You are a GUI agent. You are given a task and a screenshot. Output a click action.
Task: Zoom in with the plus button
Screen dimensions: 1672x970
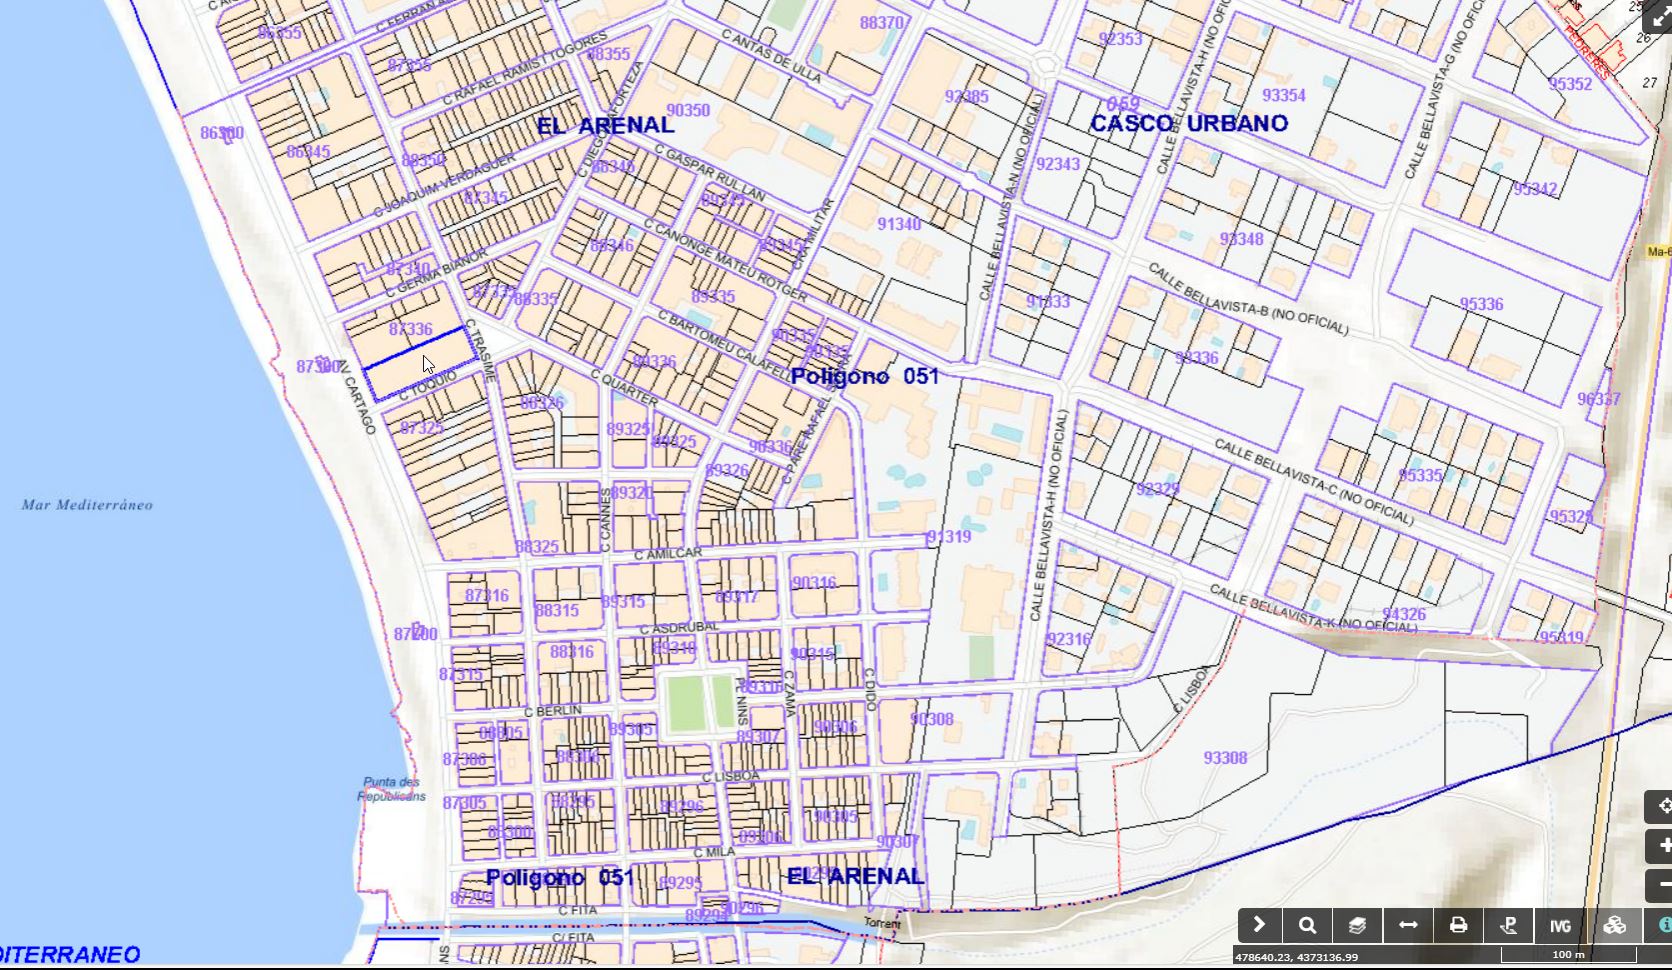click(x=1662, y=846)
